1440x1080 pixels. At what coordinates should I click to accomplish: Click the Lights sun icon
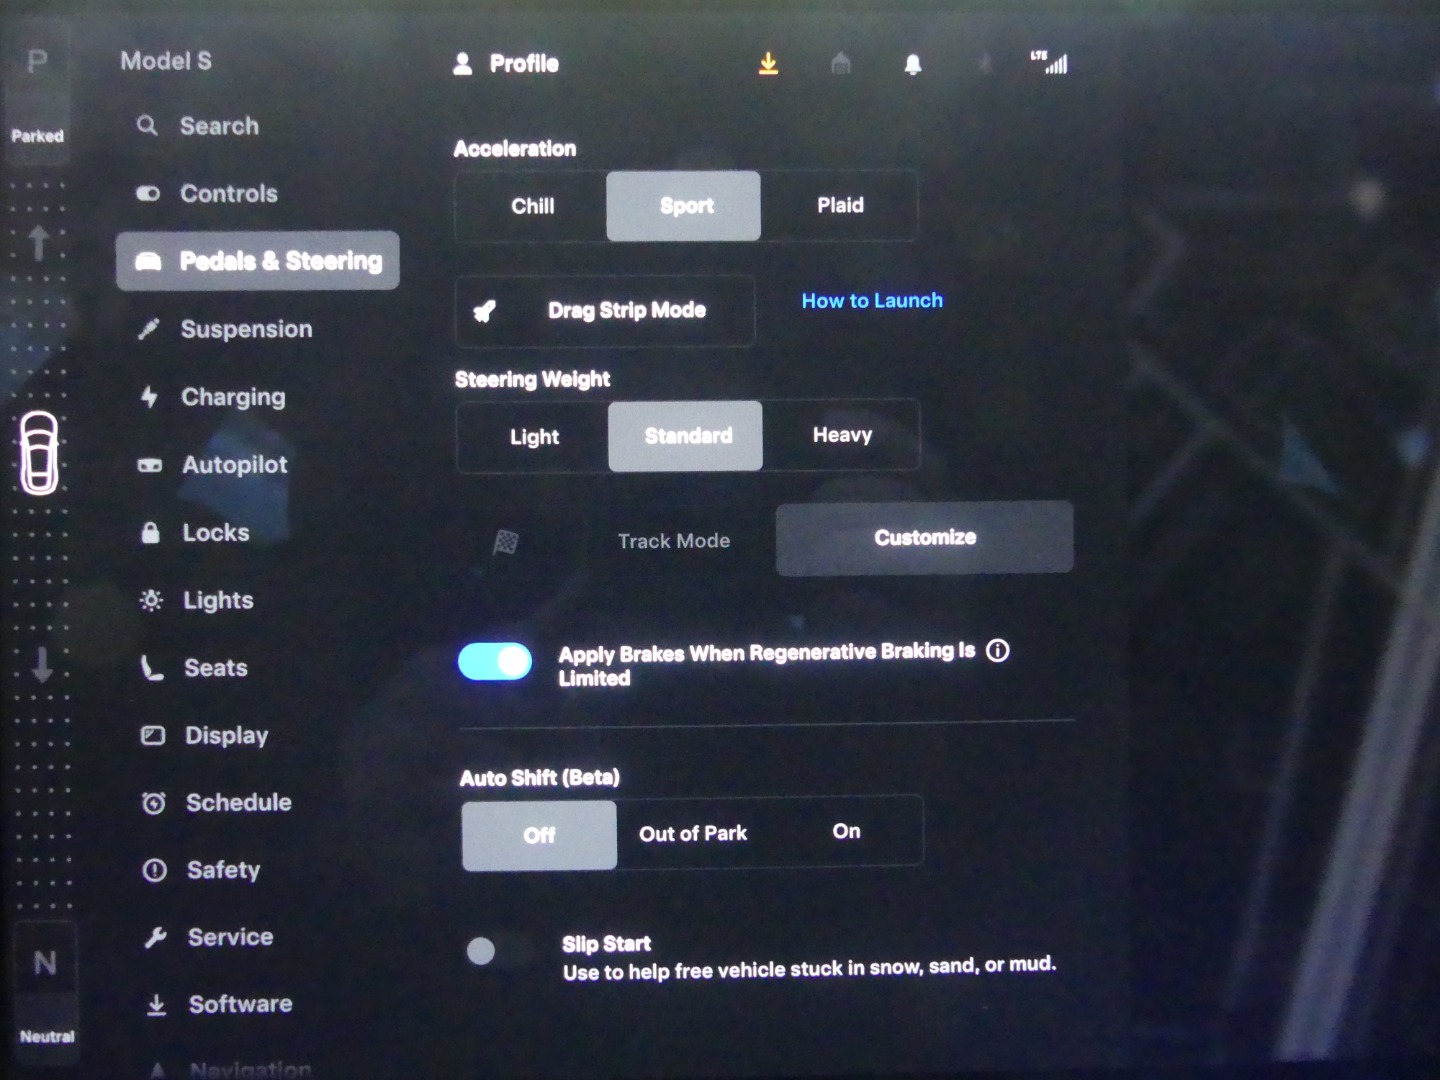tap(151, 600)
